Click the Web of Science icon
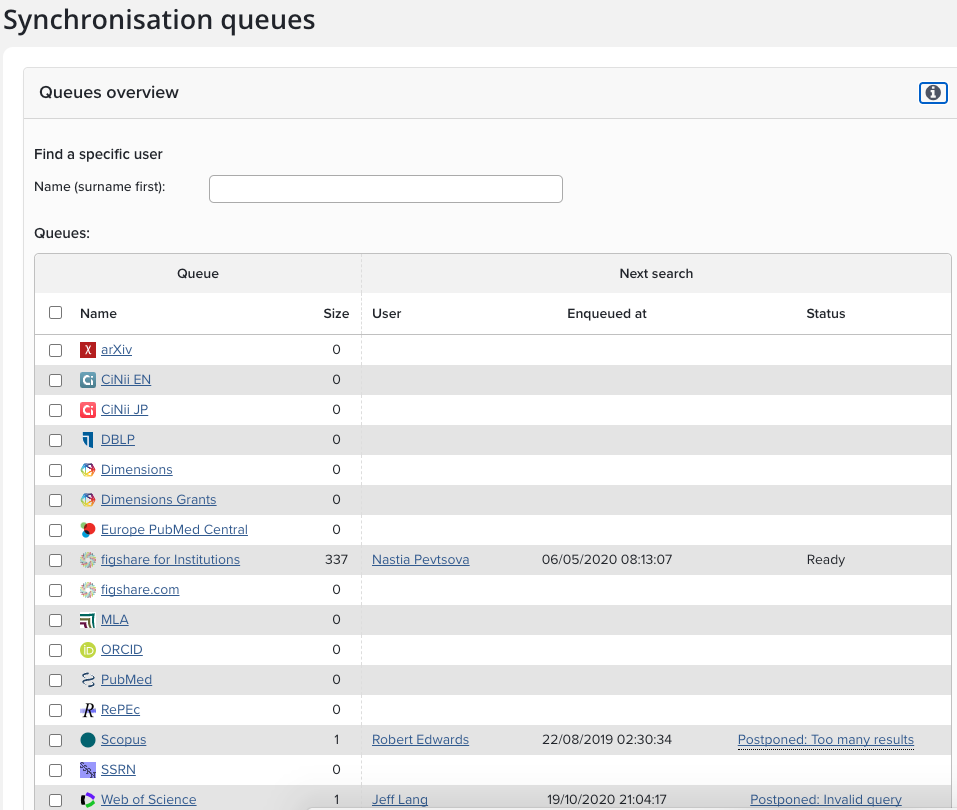Image resolution: width=957 pixels, height=810 pixels. point(88,800)
